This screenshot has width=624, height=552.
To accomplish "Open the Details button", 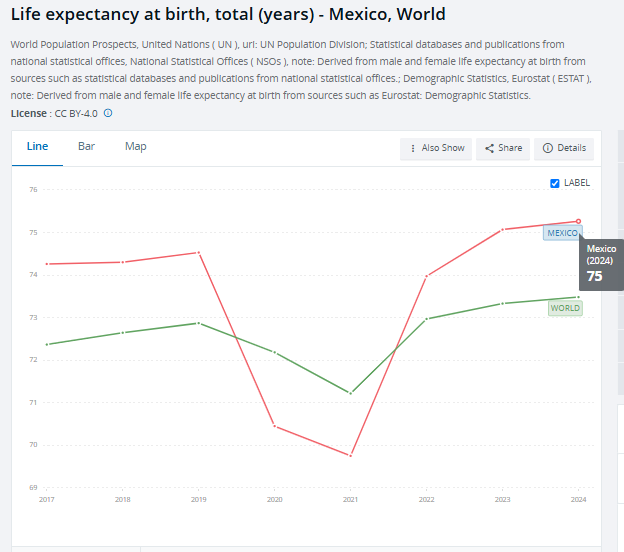I will (x=564, y=148).
